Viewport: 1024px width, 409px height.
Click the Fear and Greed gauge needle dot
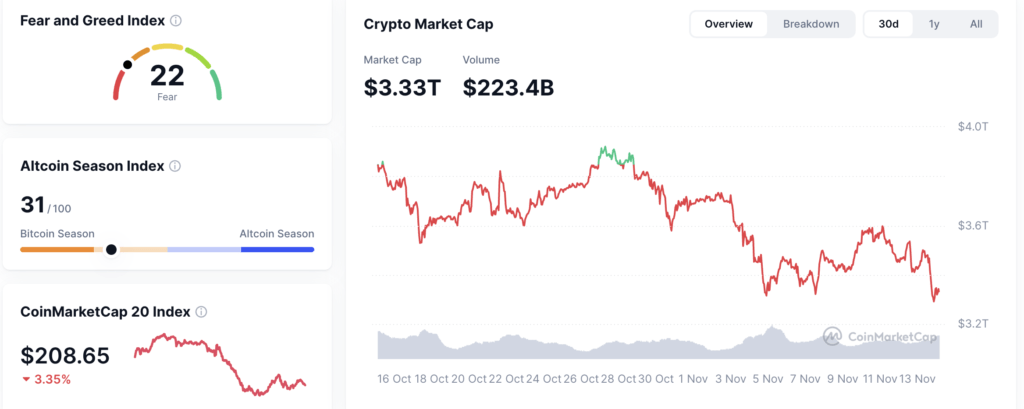point(127,65)
